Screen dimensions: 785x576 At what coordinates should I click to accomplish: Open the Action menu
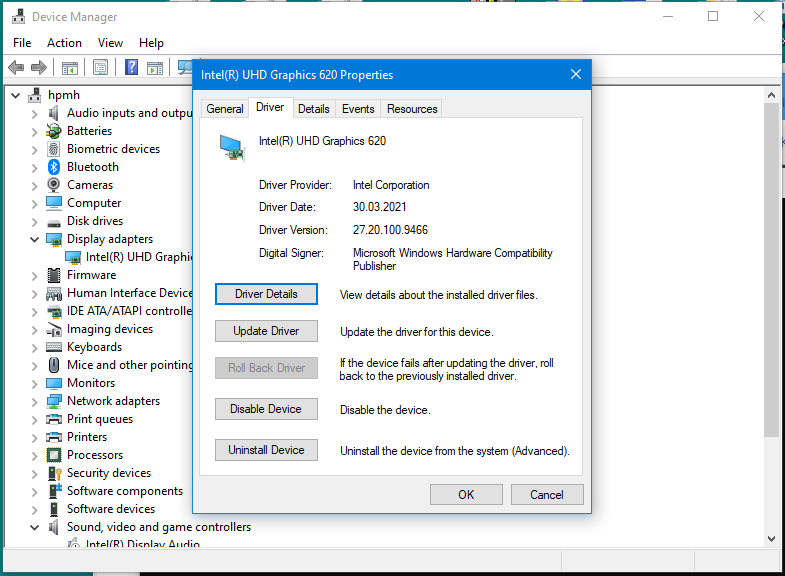64,43
